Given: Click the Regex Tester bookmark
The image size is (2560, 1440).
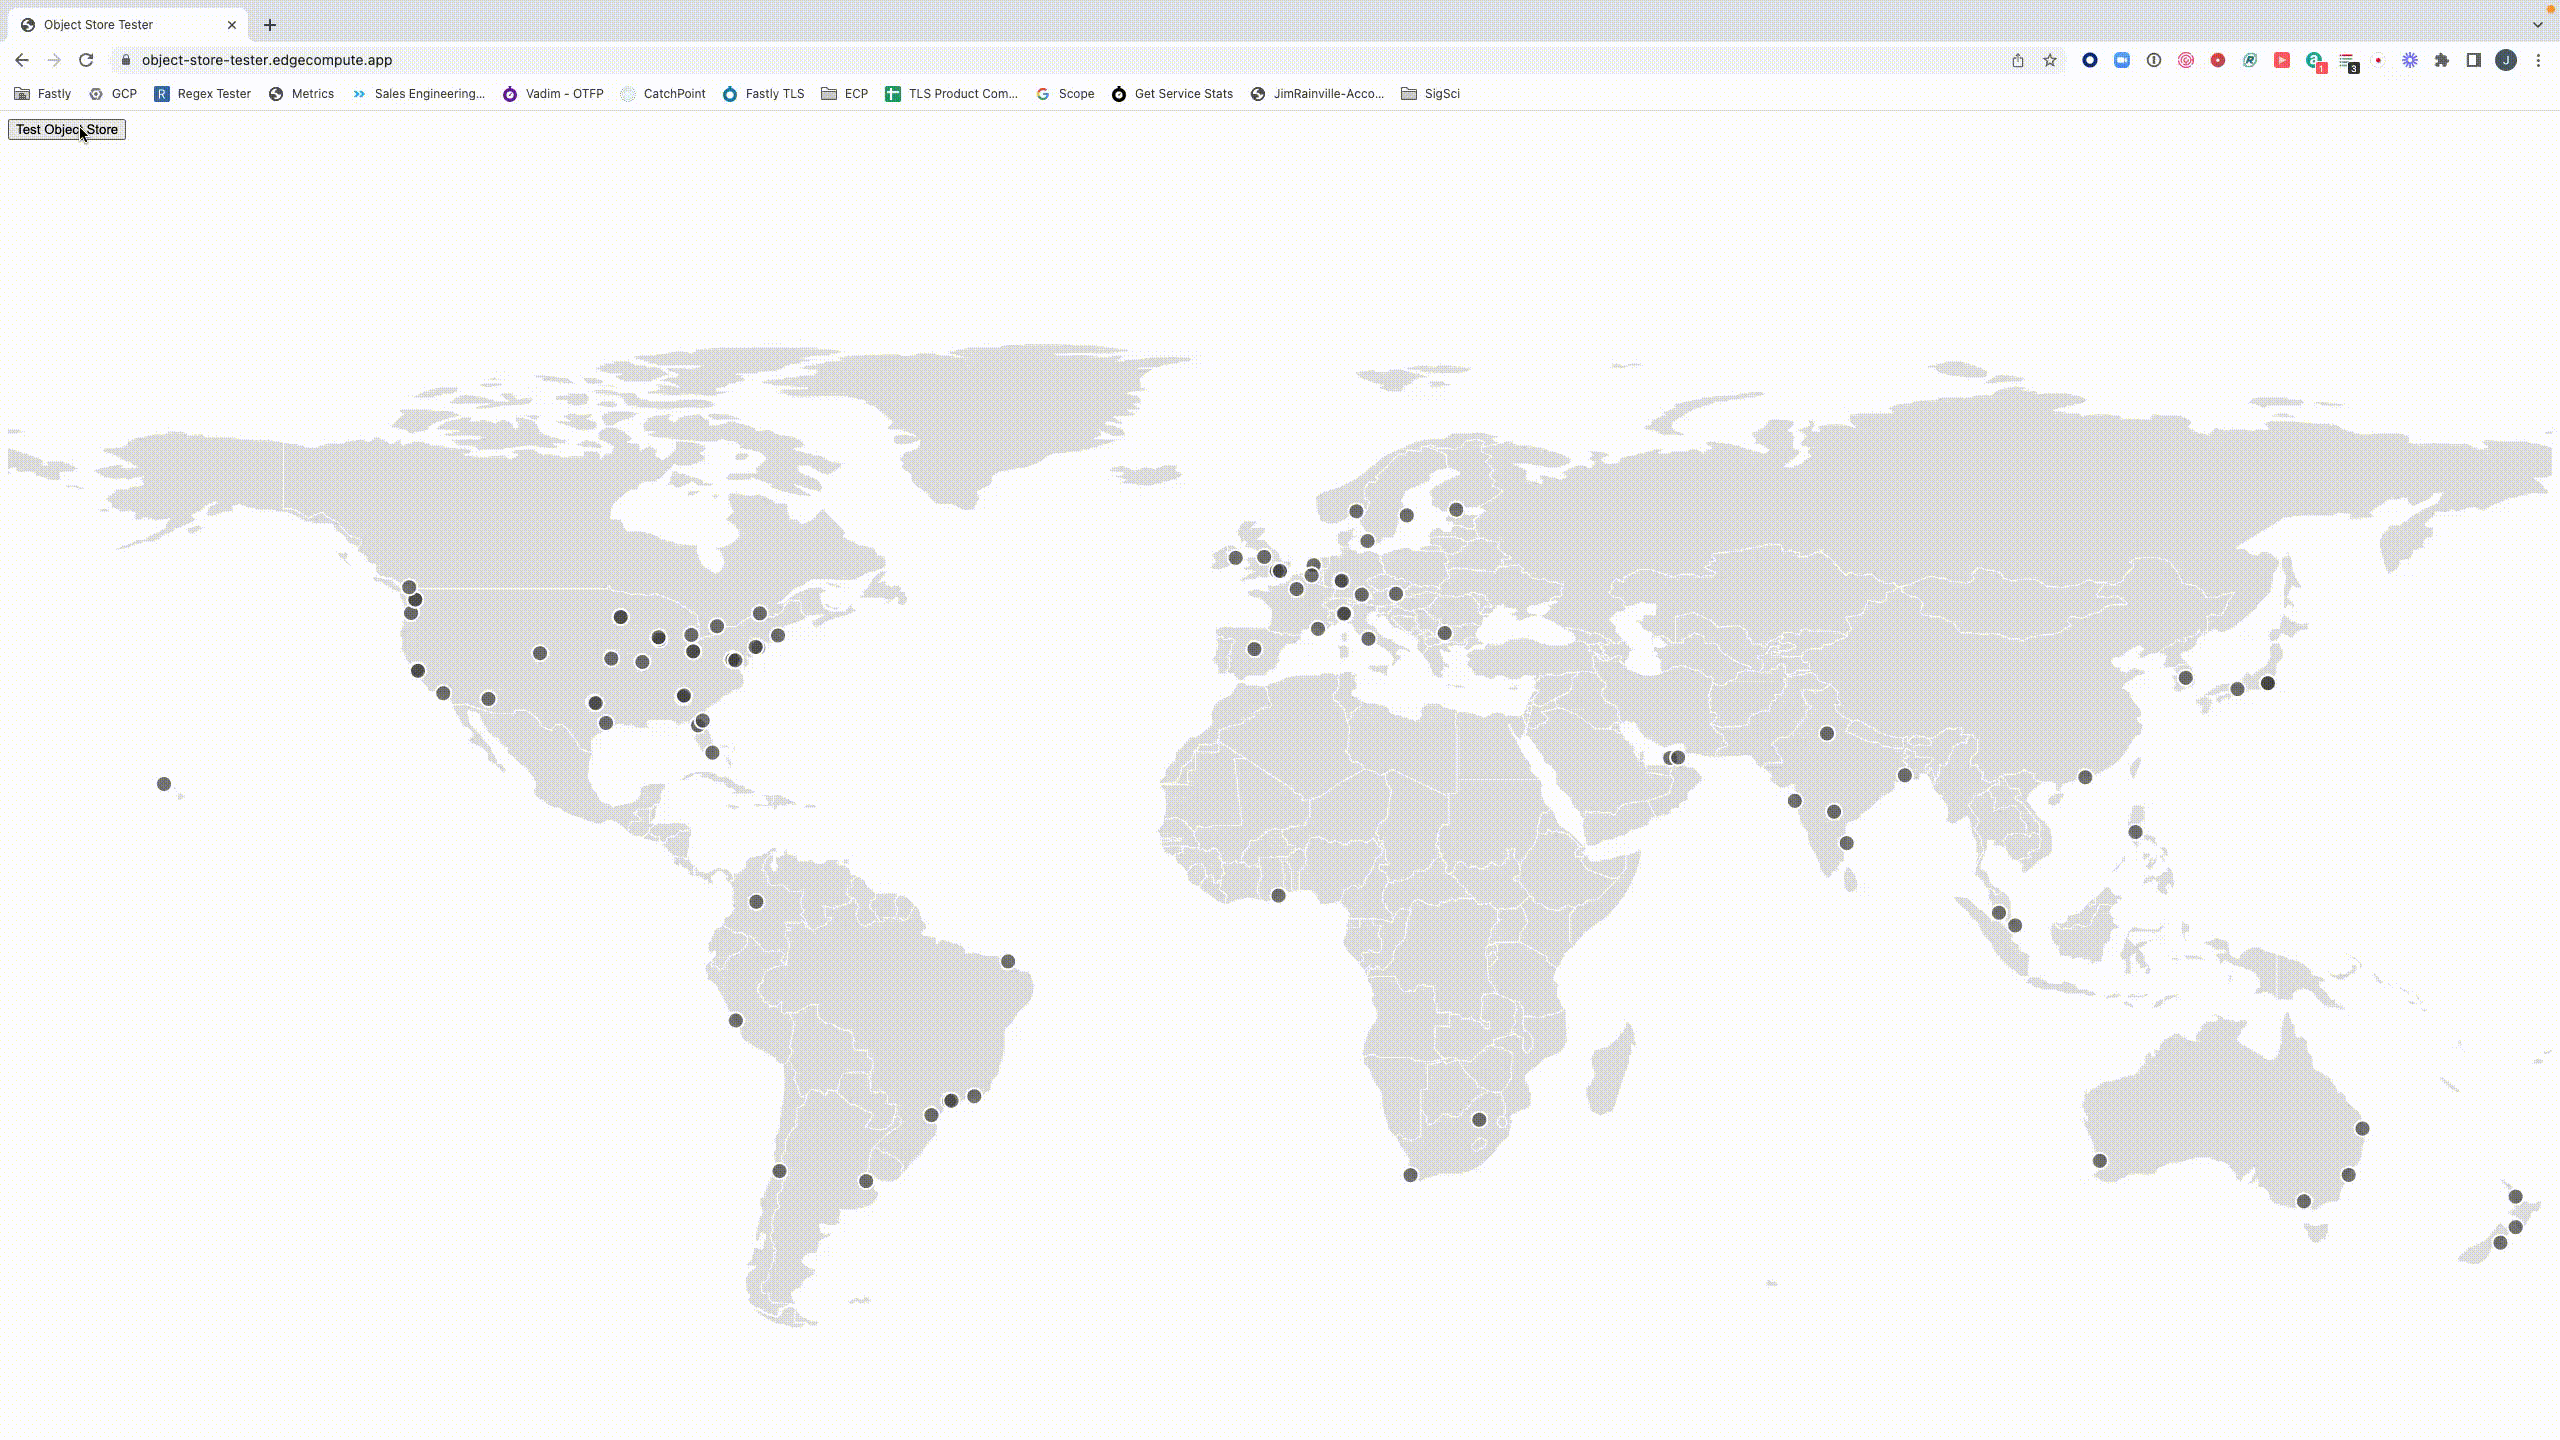Looking at the screenshot, I should click(215, 93).
